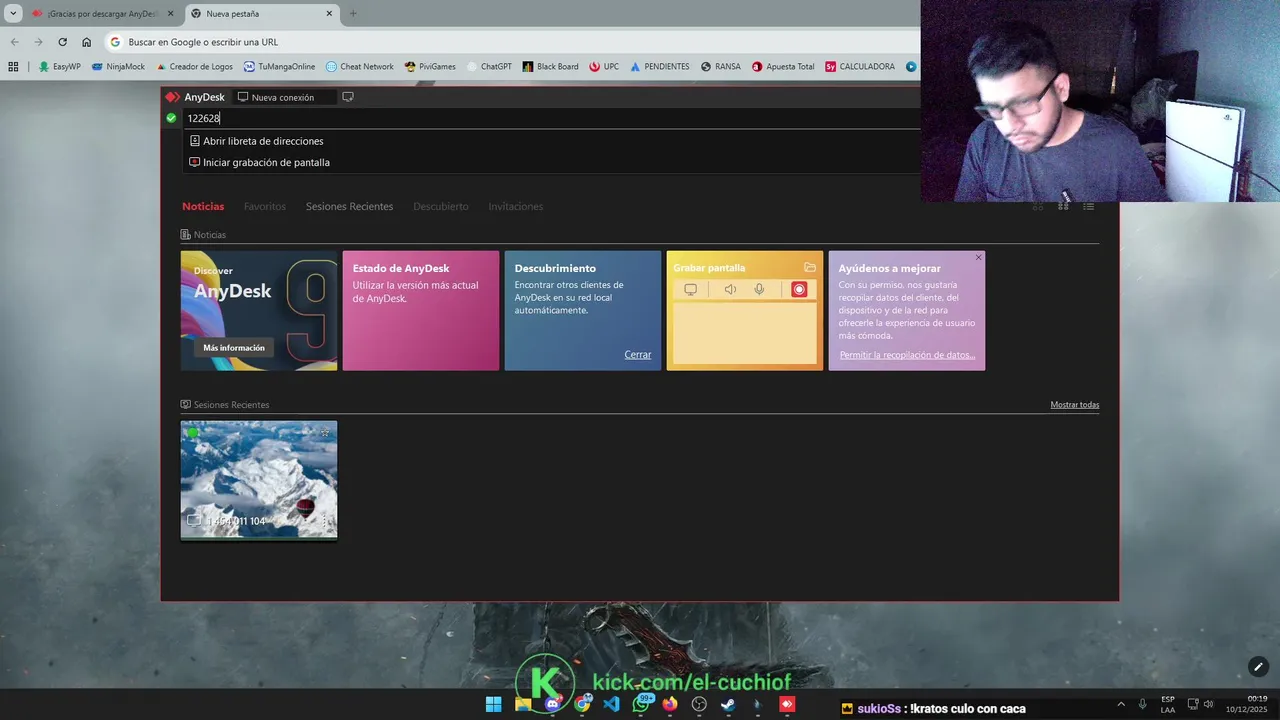Open Discord from the taskbar
The image size is (1280, 720).
click(x=553, y=704)
